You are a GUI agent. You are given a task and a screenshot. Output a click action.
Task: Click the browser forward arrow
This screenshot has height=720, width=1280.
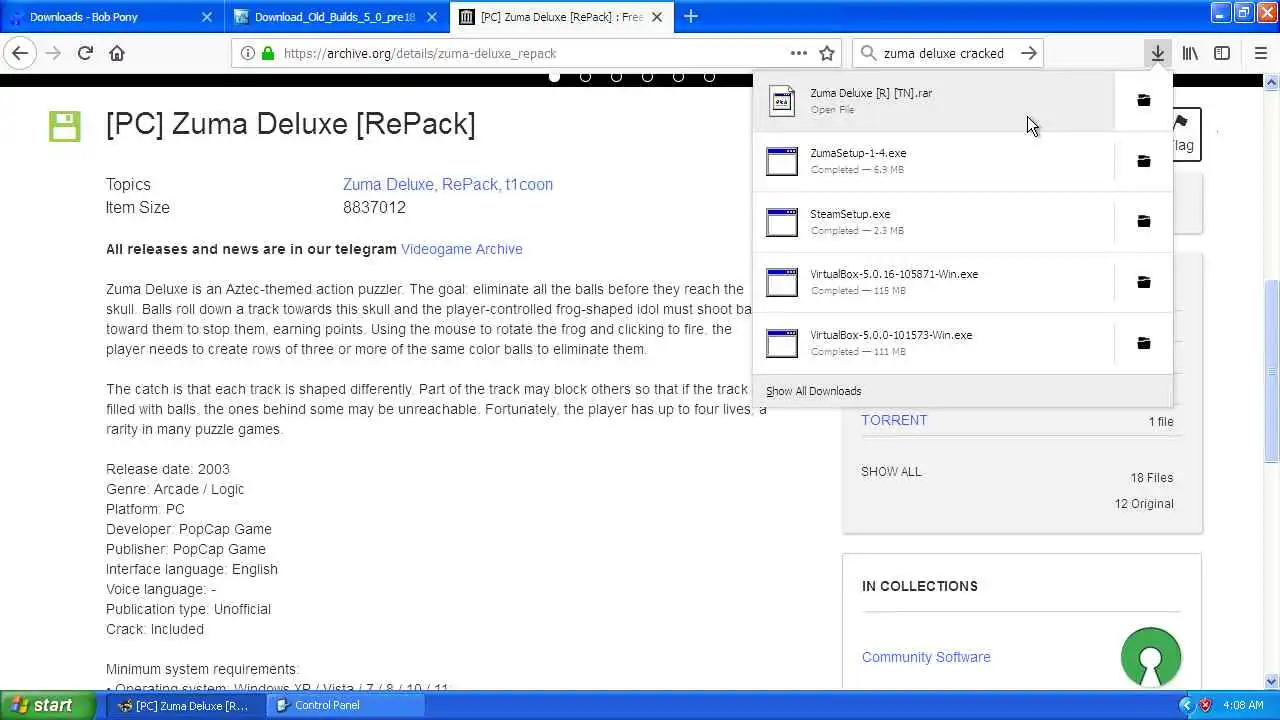[53, 53]
